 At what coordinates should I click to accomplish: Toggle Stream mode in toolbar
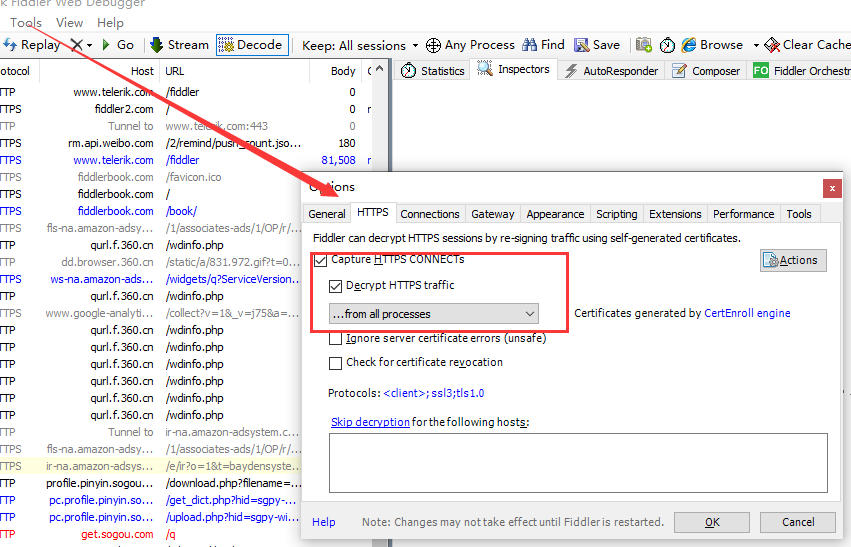(x=179, y=45)
